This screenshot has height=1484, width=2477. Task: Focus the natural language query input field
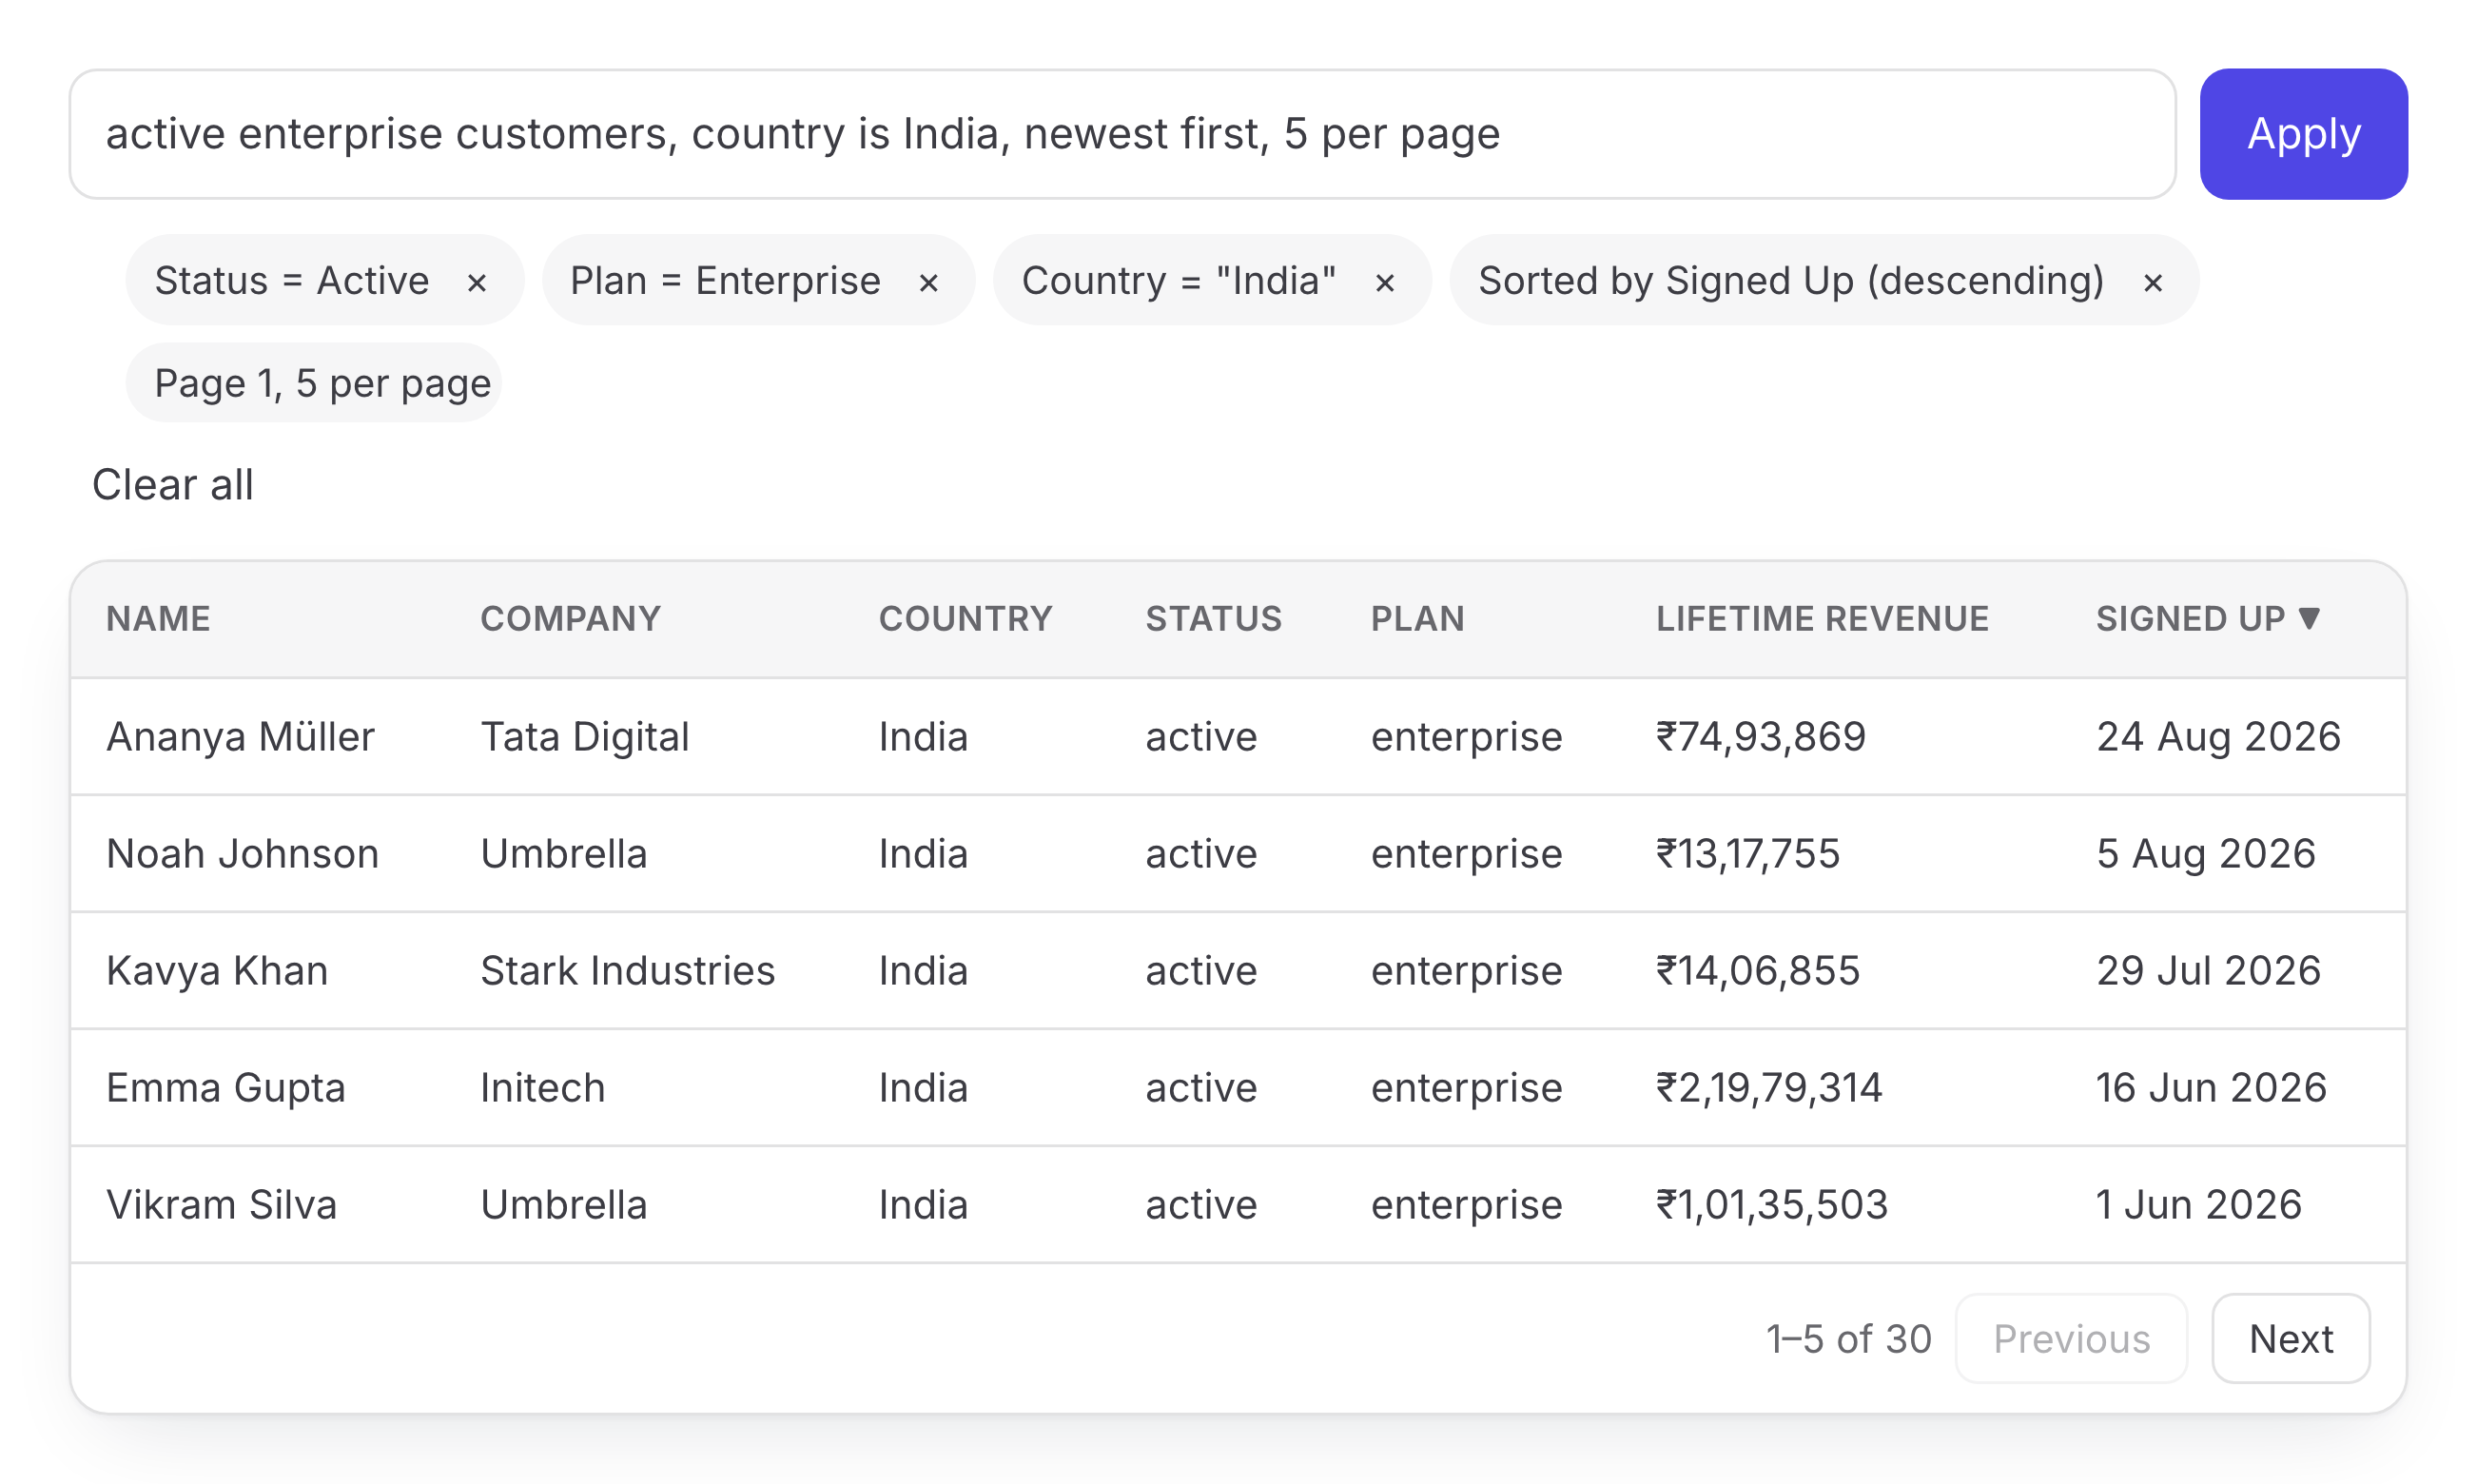(1122, 134)
